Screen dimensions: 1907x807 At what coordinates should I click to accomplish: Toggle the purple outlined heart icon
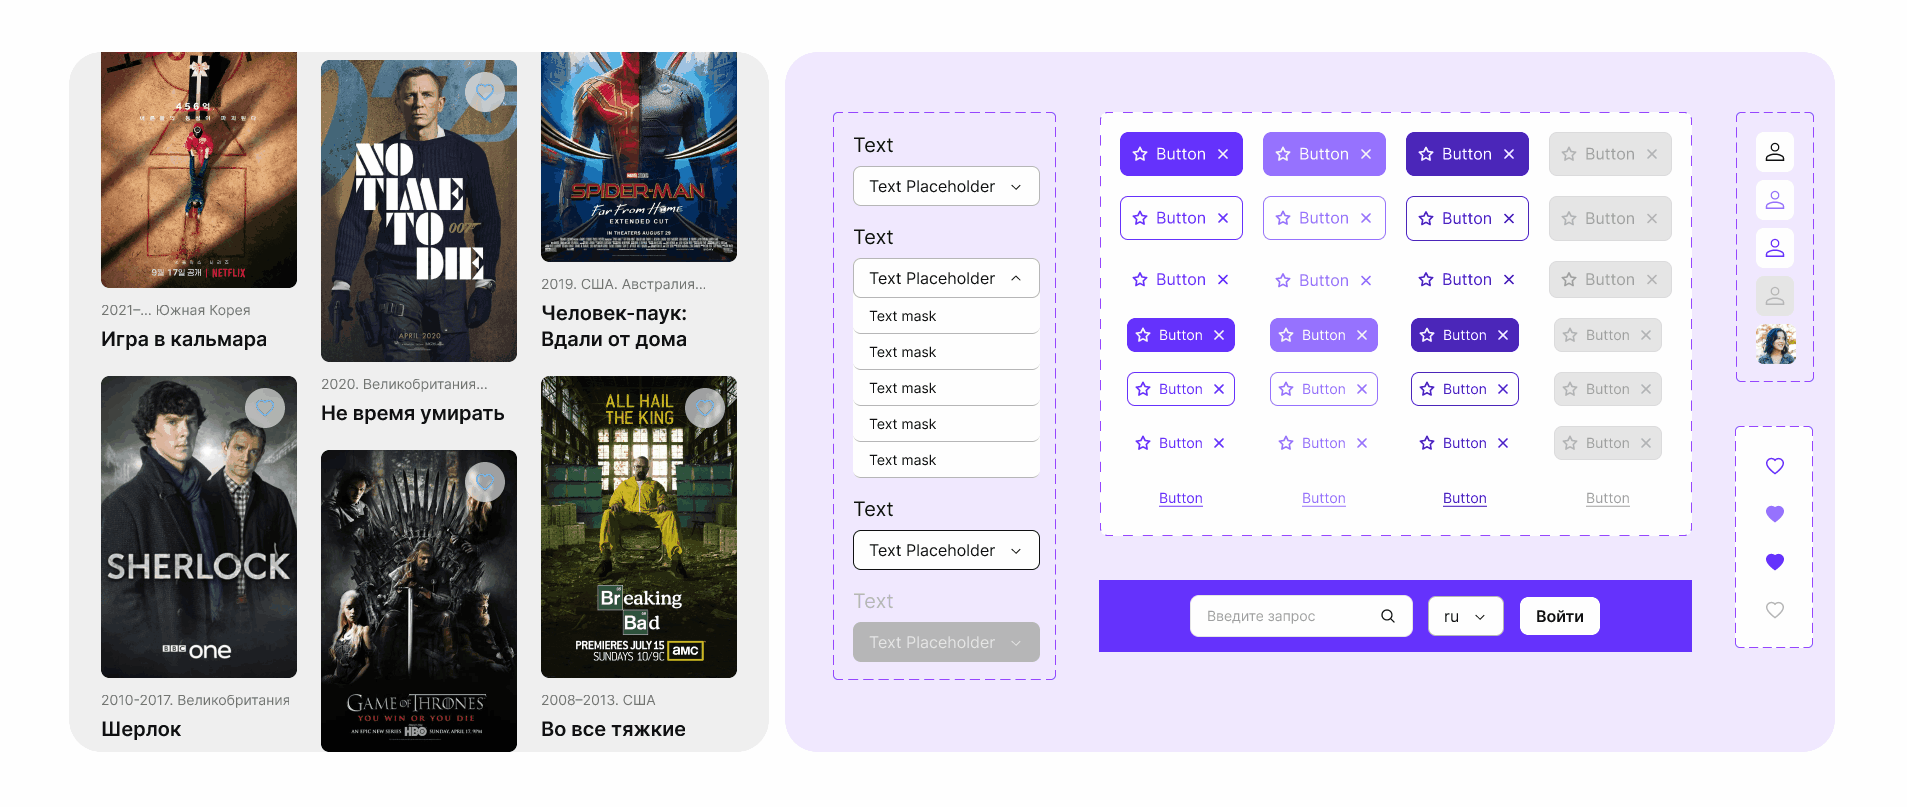click(x=1775, y=466)
